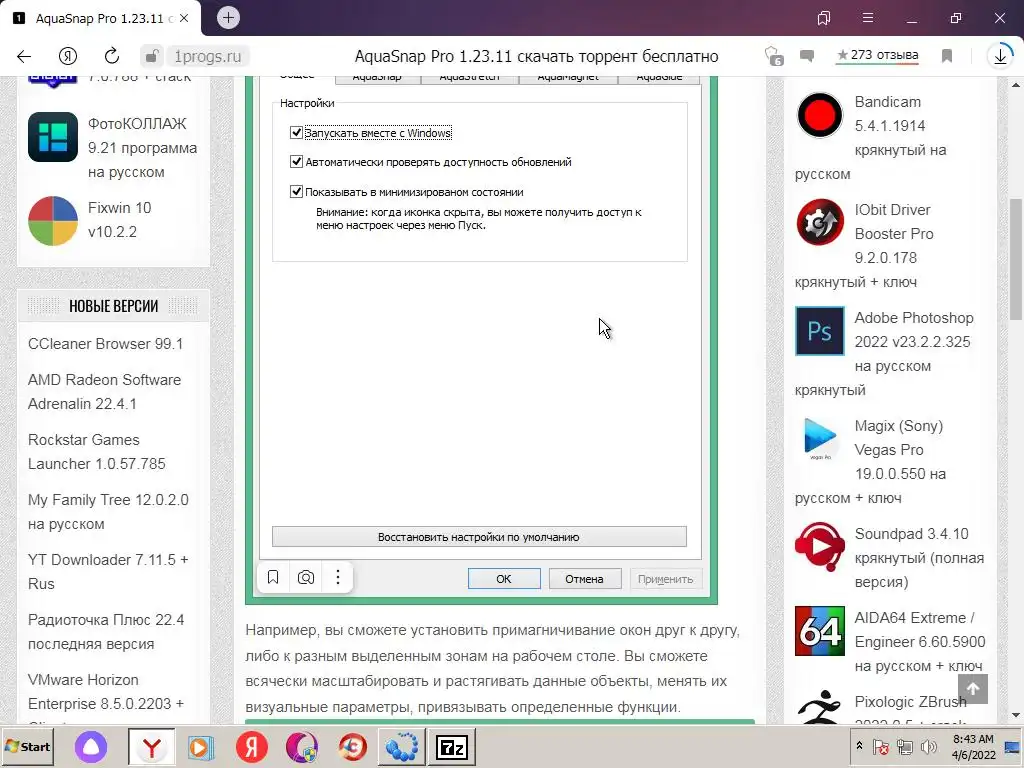This screenshot has width=1024, height=768.
Task: Open the Windows Start button
Action: click(x=28, y=746)
